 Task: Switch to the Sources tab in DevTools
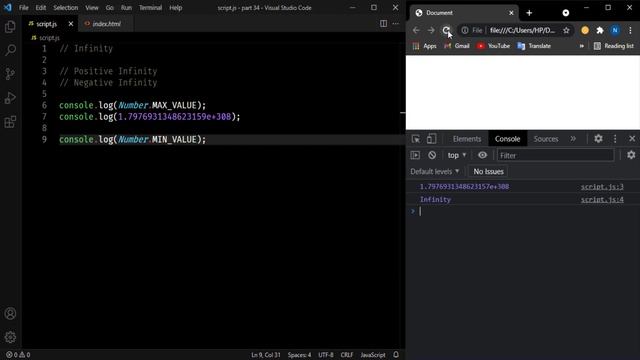546,139
